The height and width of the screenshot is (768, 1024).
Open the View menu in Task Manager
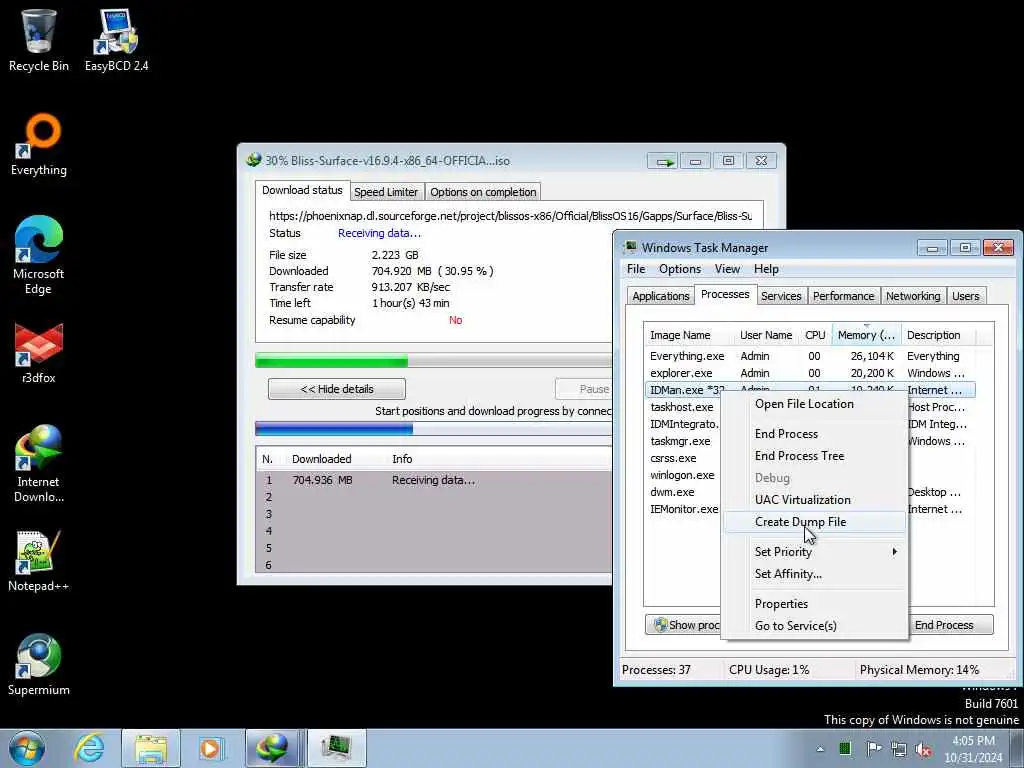(727, 269)
